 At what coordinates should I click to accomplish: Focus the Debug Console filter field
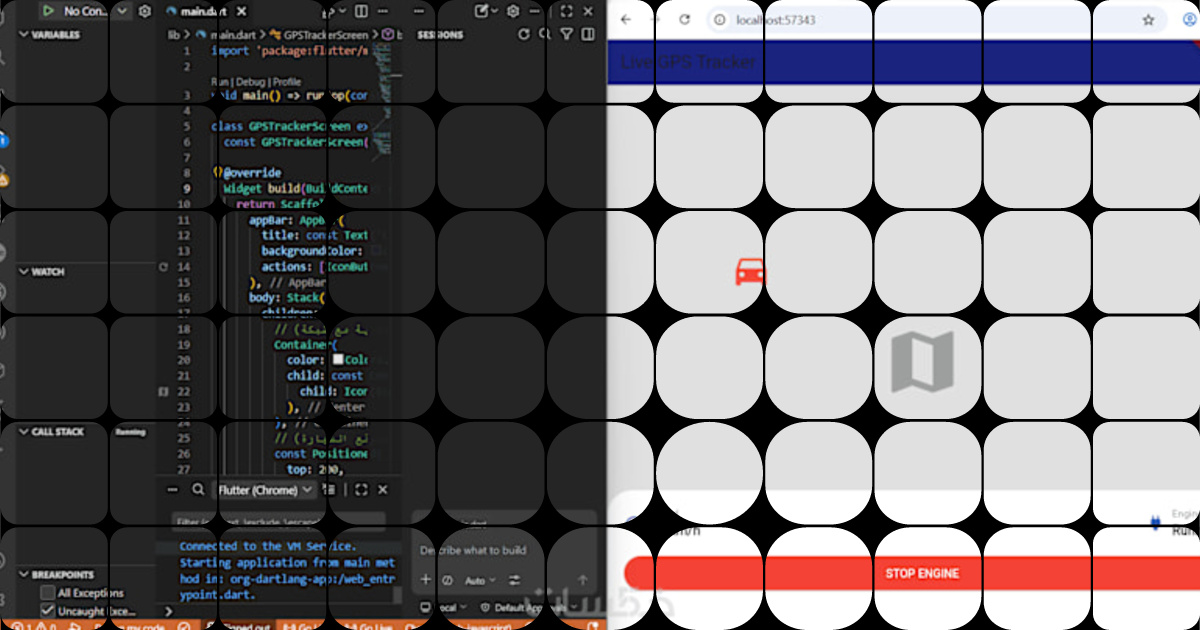[x=278, y=521]
